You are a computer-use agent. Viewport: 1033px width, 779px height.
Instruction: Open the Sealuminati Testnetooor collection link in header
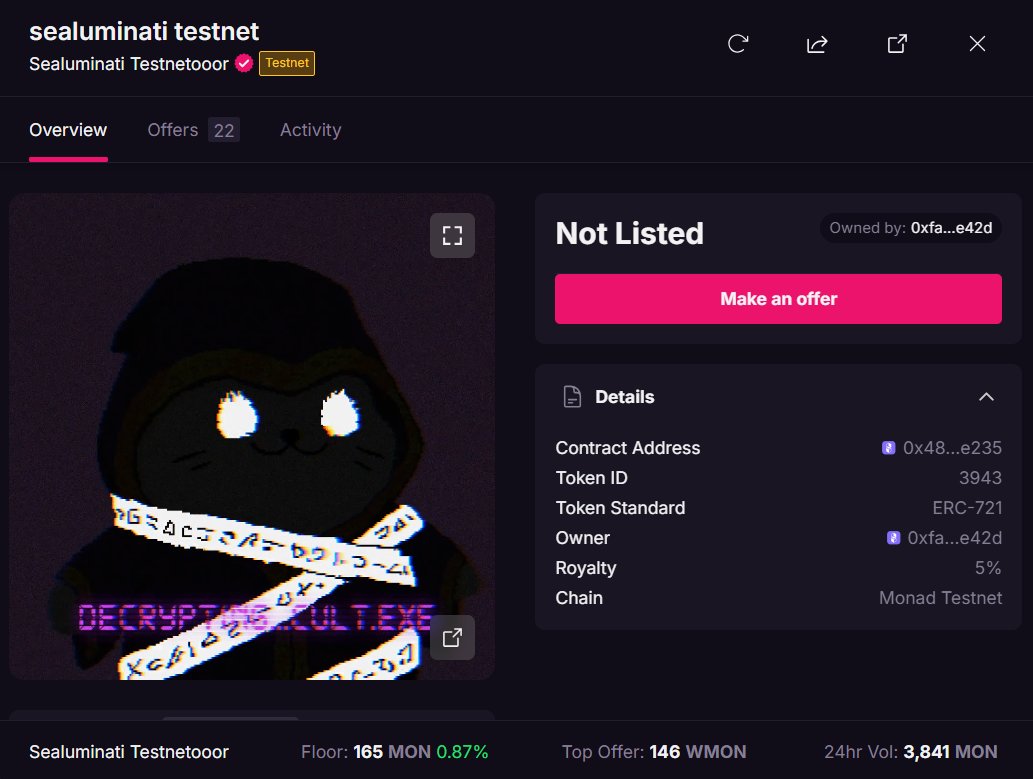tap(128, 64)
